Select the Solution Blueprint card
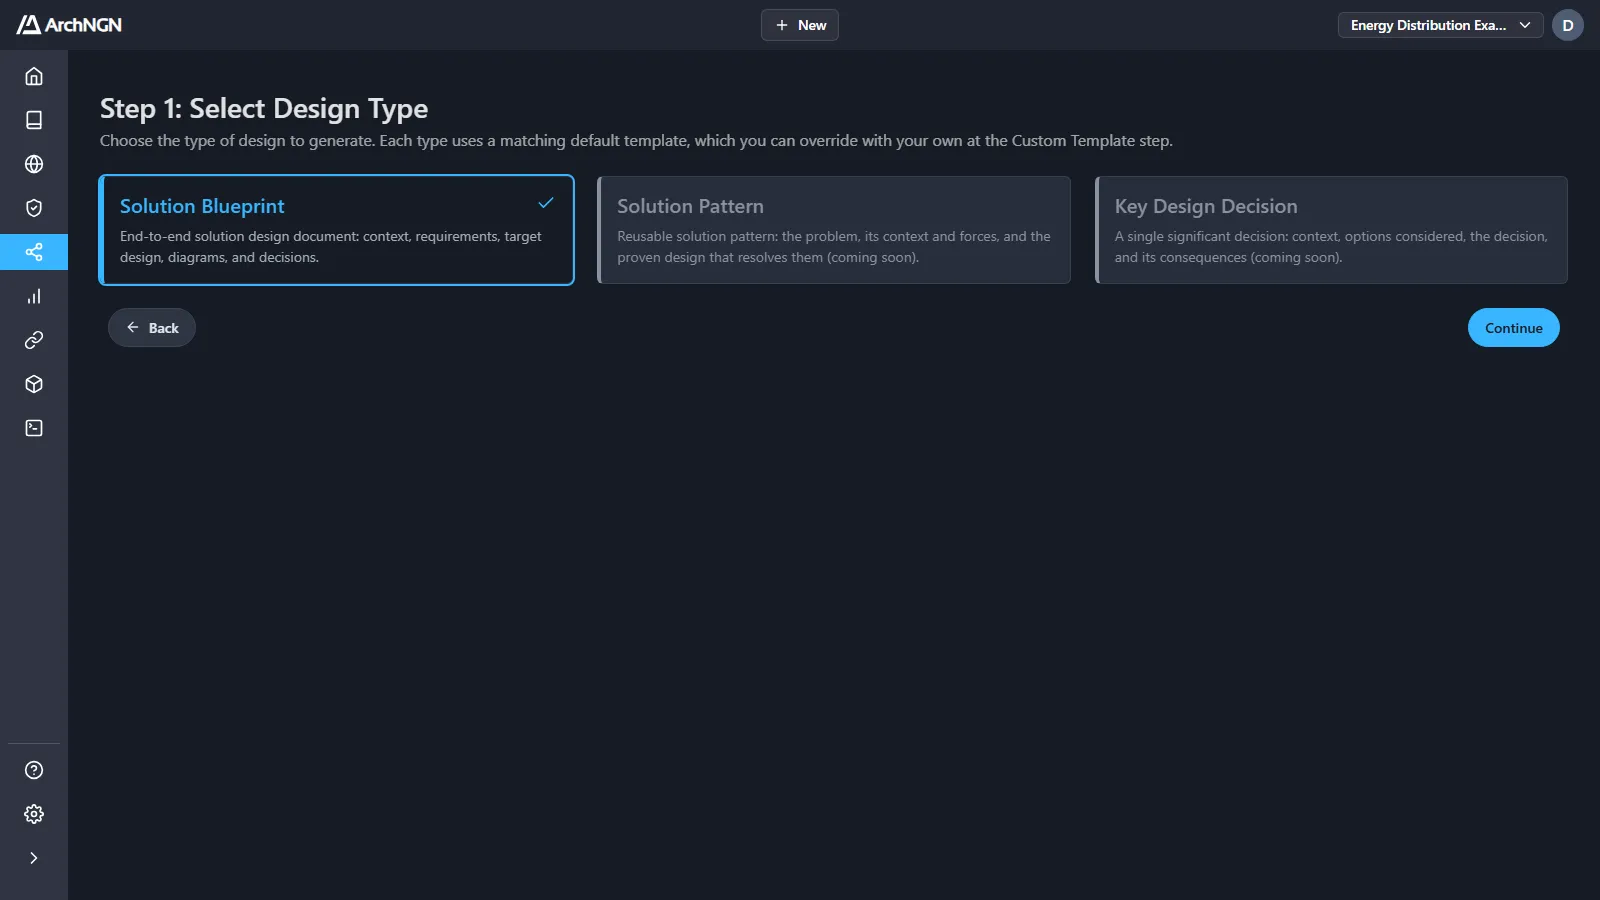The image size is (1600, 900). pyautogui.click(x=337, y=230)
